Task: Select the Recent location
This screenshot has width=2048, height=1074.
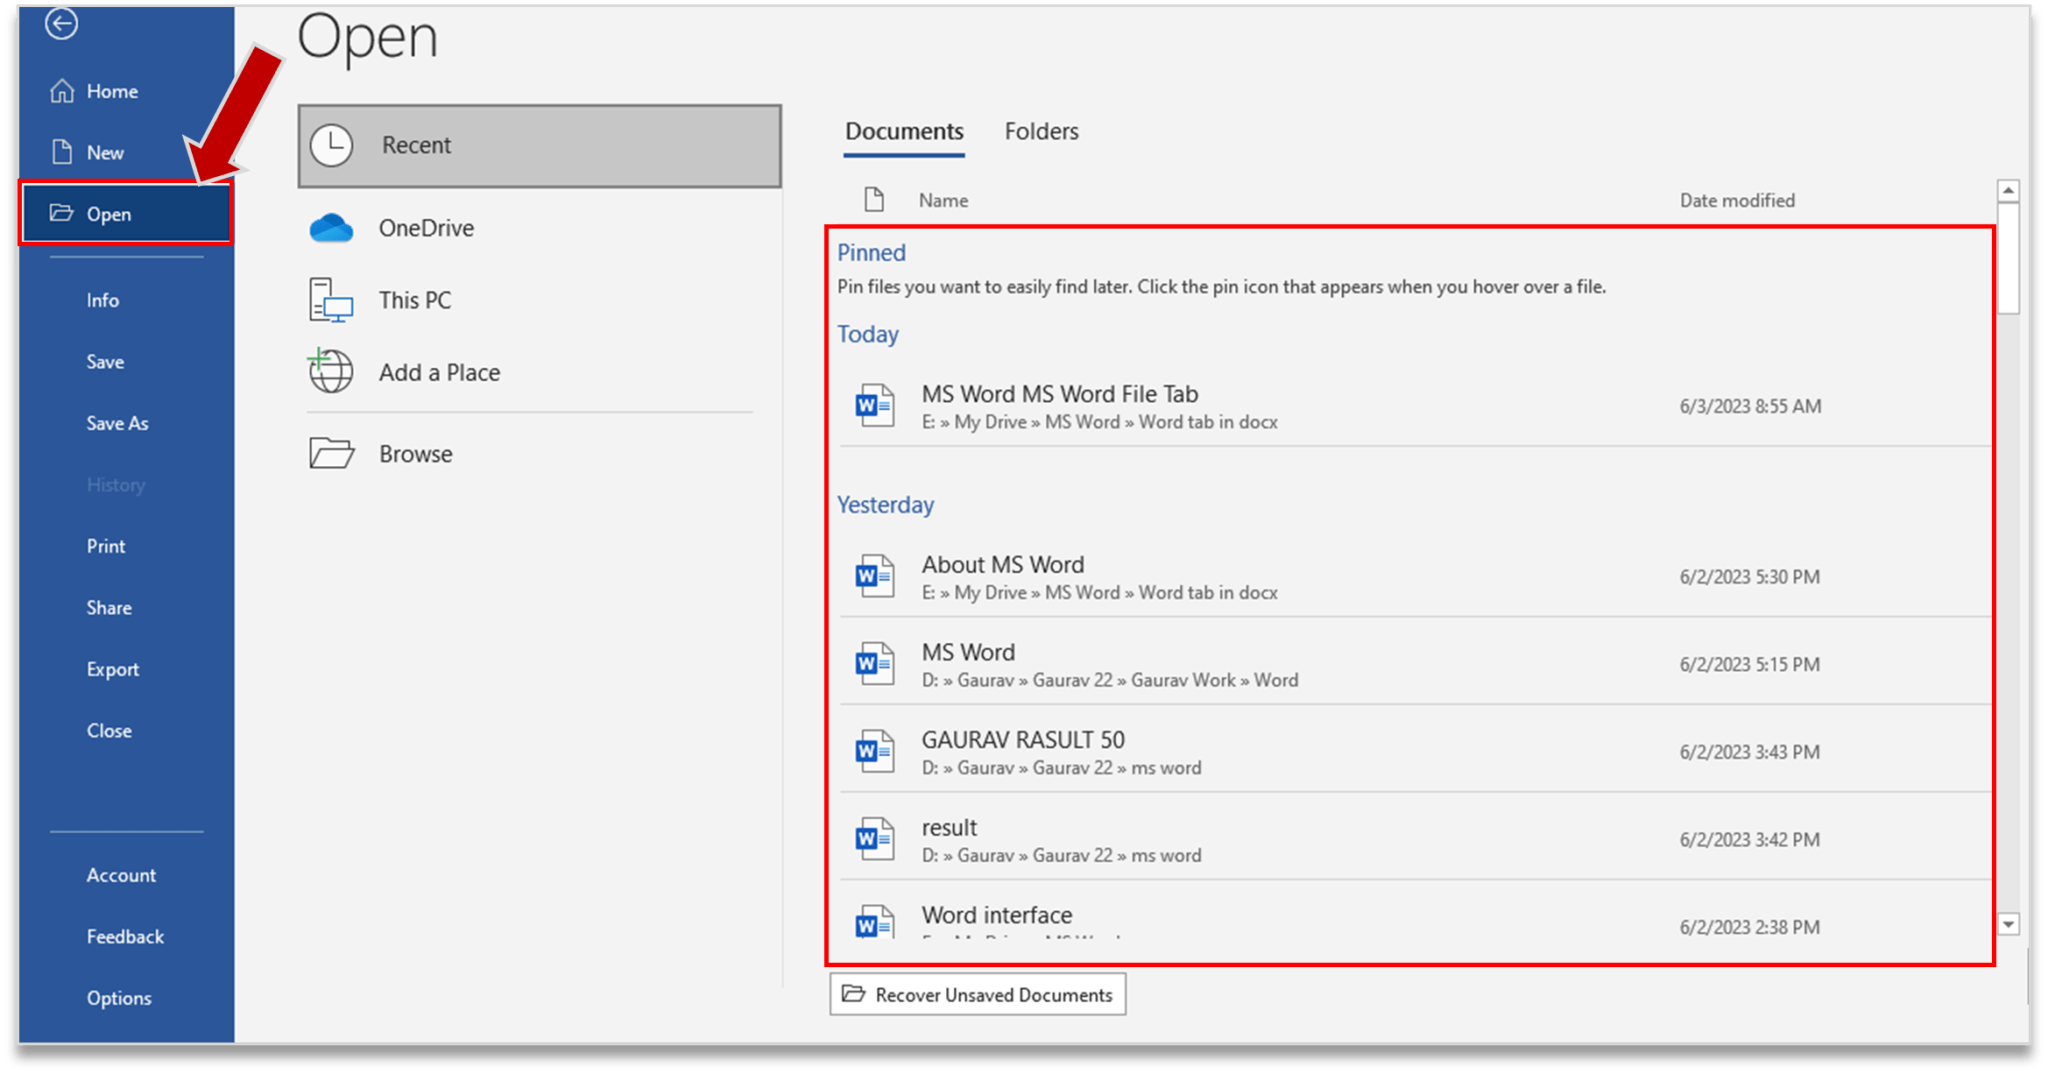Action: 539,146
